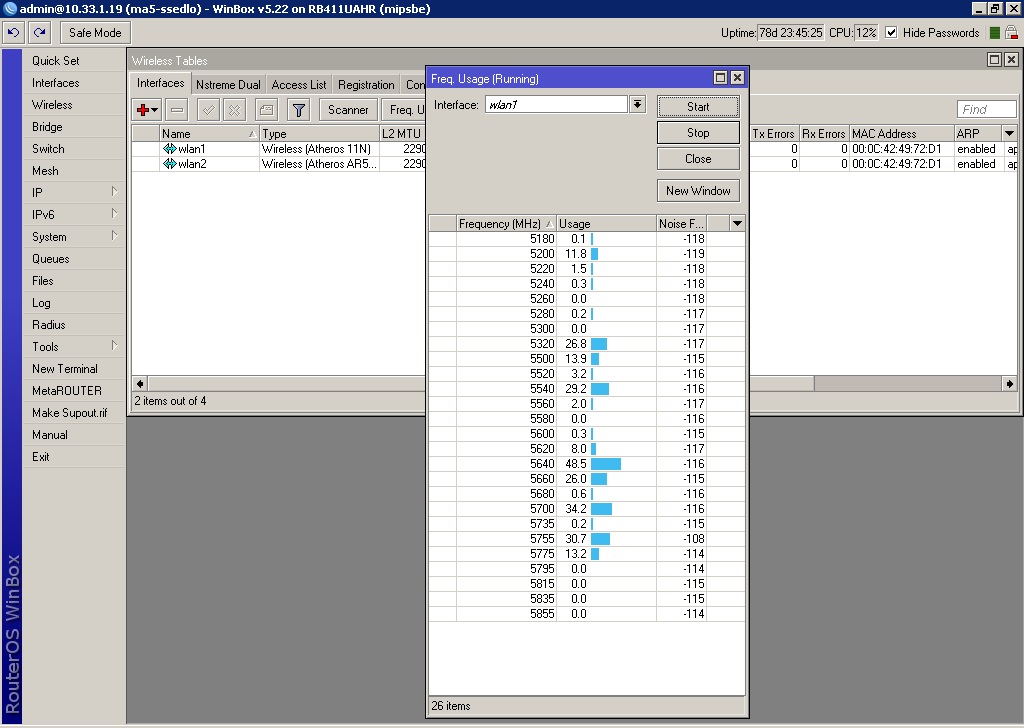Click the green status indicator icon

(x=995, y=33)
